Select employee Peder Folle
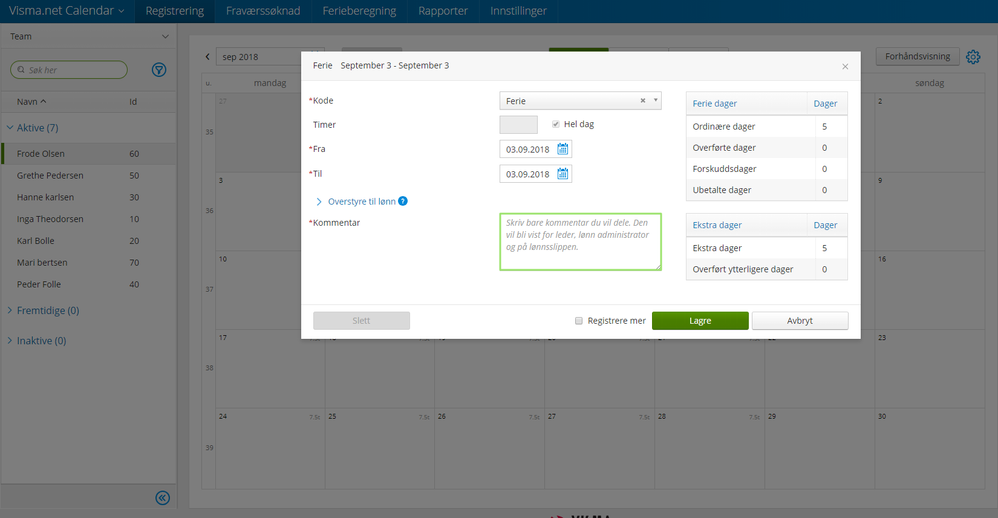 (88, 284)
